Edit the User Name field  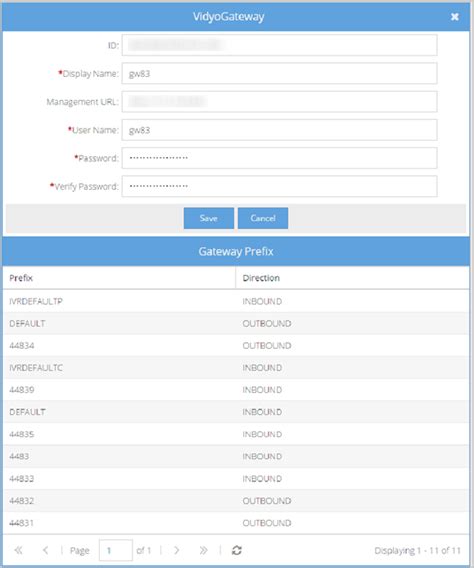279,130
